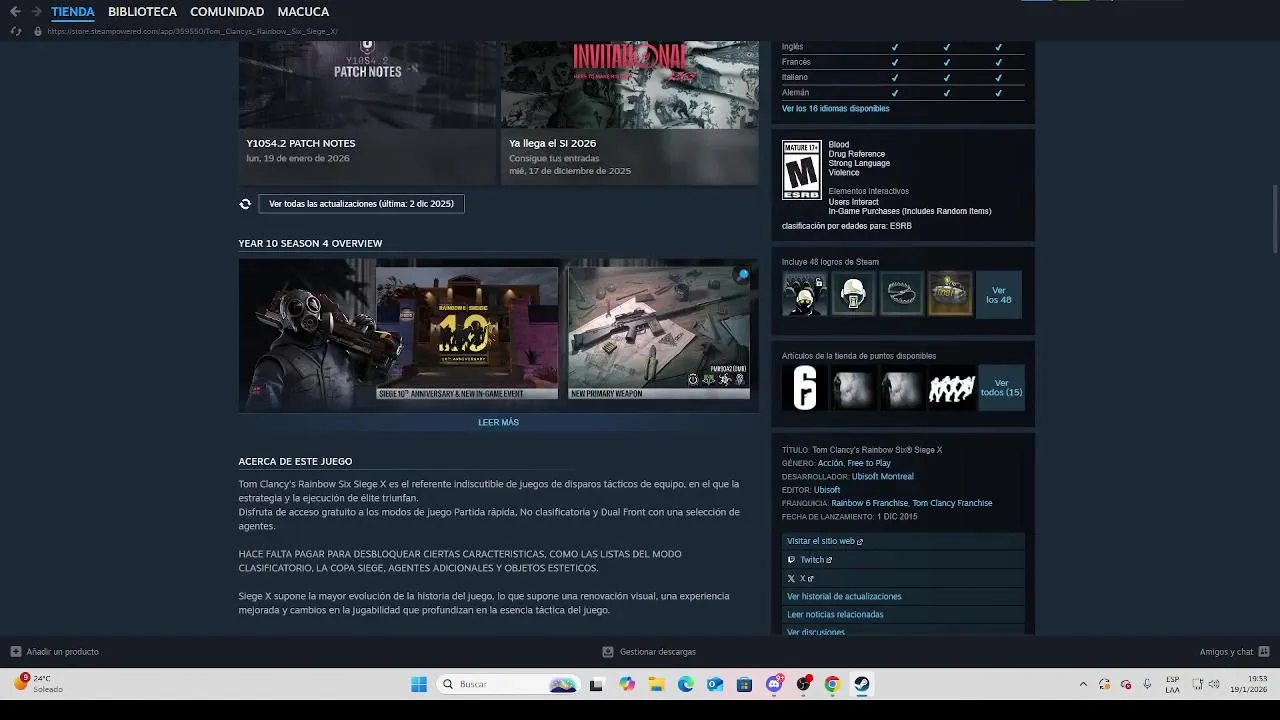Viewport: 1280px width, 720px height.
Task: Open the Ya llega el SI 2026 news card
Action: (x=629, y=113)
